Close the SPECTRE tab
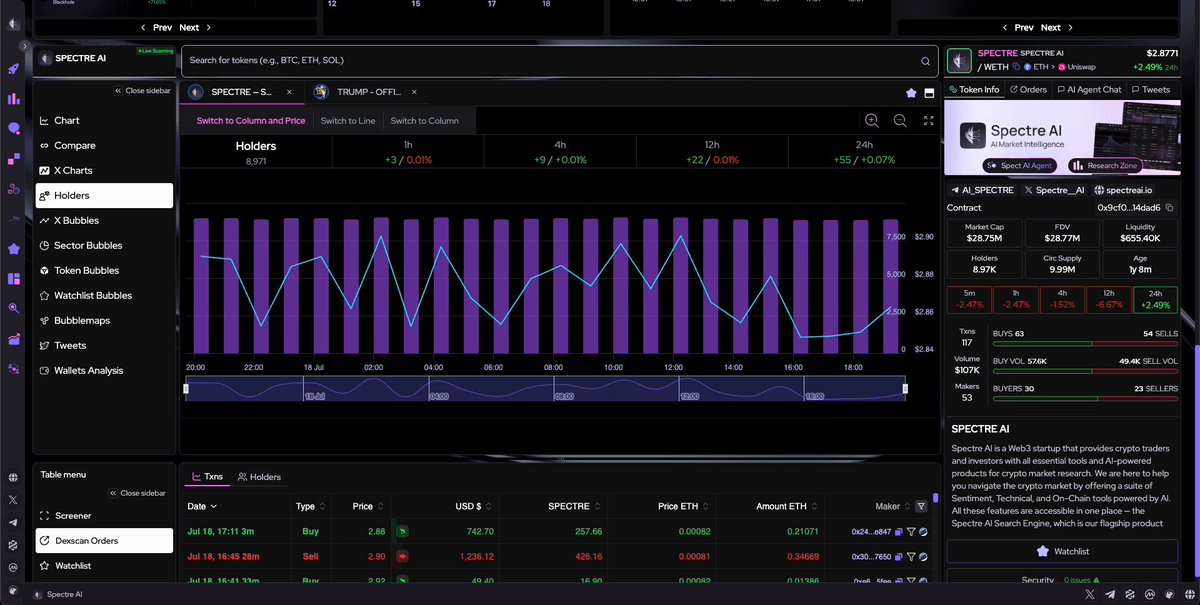This screenshot has width=1200, height=605. 290,92
